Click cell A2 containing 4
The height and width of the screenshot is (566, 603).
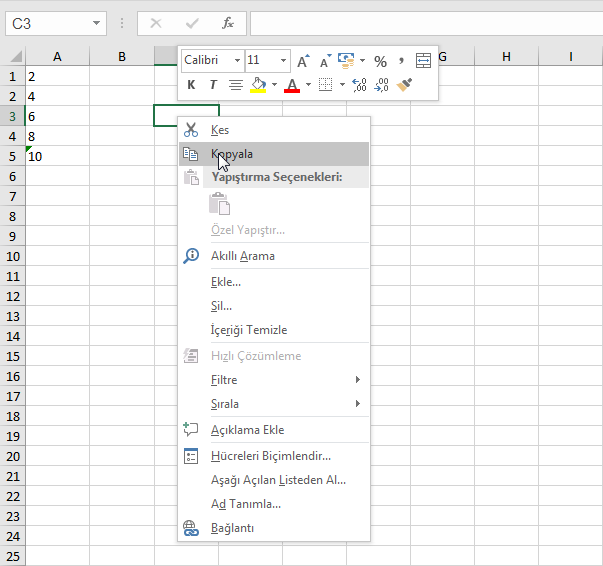click(x=57, y=97)
